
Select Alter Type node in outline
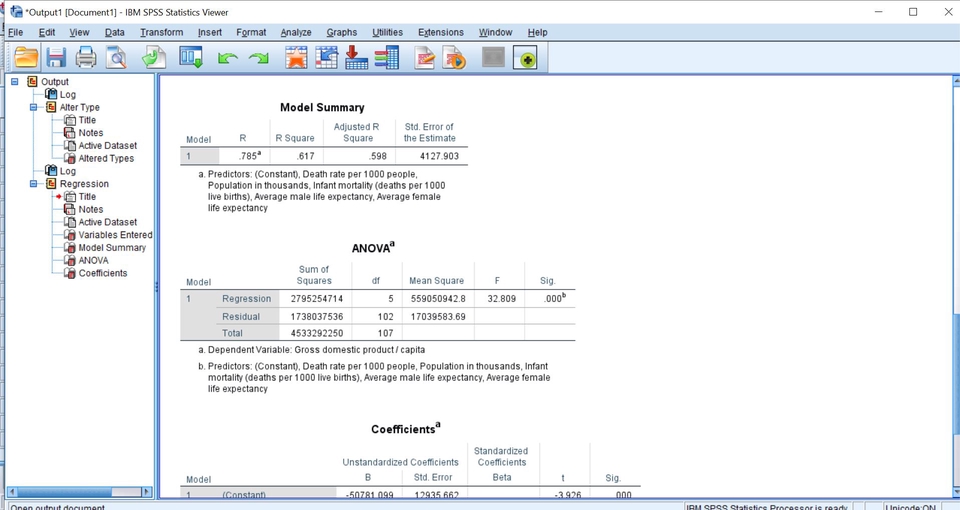(x=80, y=107)
